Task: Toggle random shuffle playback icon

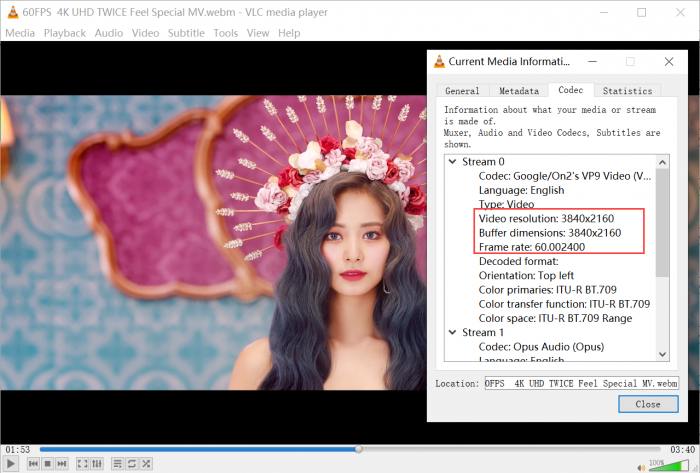Action: click(146, 464)
